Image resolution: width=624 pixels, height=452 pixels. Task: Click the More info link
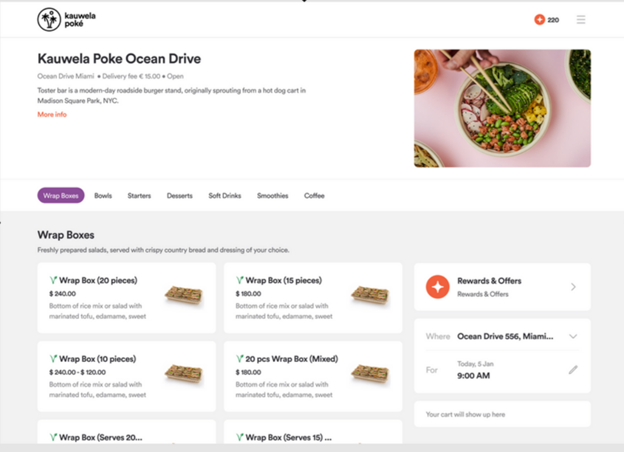pos(52,115)
